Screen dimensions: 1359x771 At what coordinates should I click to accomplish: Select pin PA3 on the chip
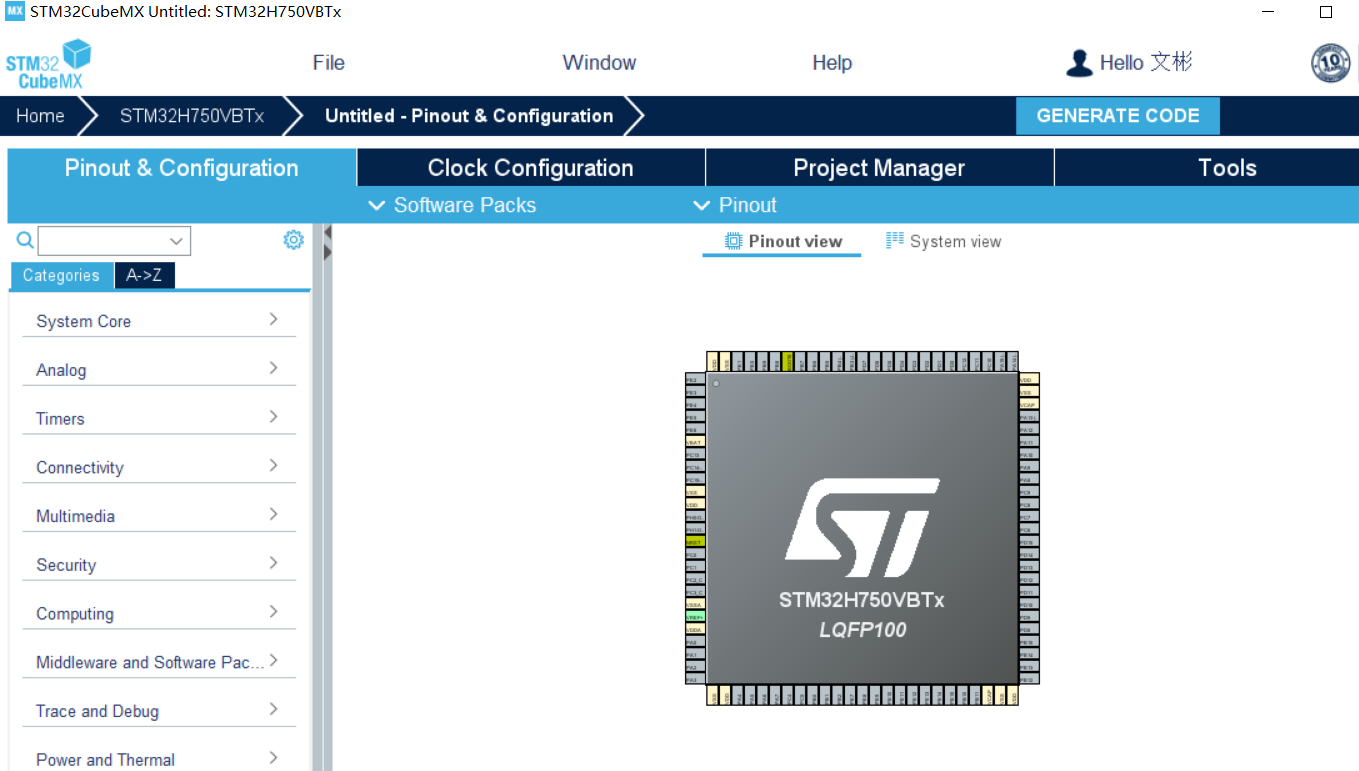coord(695,680)
